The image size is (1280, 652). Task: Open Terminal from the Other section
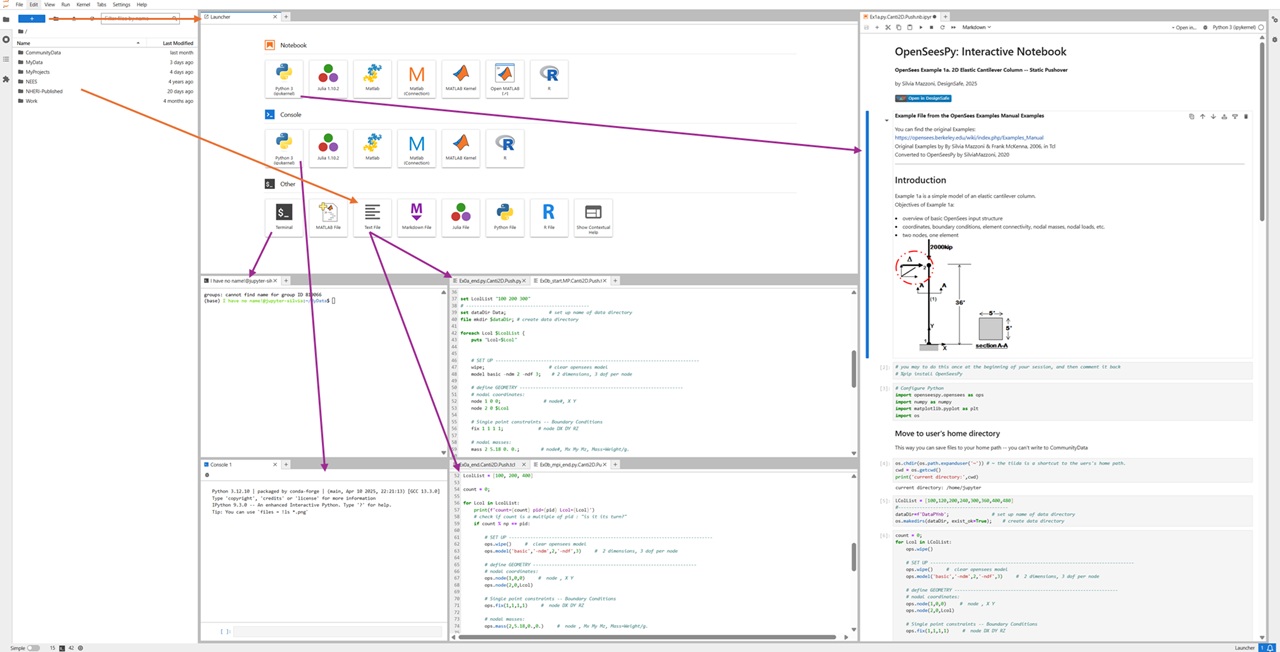pyautogui.click(x=284, y=216)
